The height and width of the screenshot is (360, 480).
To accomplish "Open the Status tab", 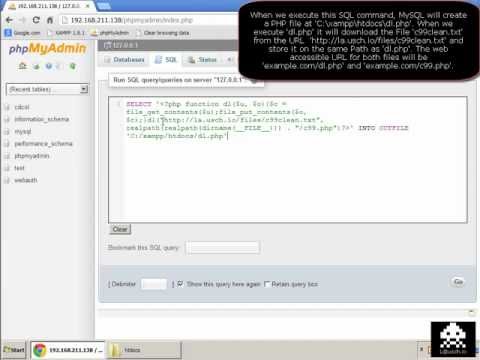I will point(203,60).
